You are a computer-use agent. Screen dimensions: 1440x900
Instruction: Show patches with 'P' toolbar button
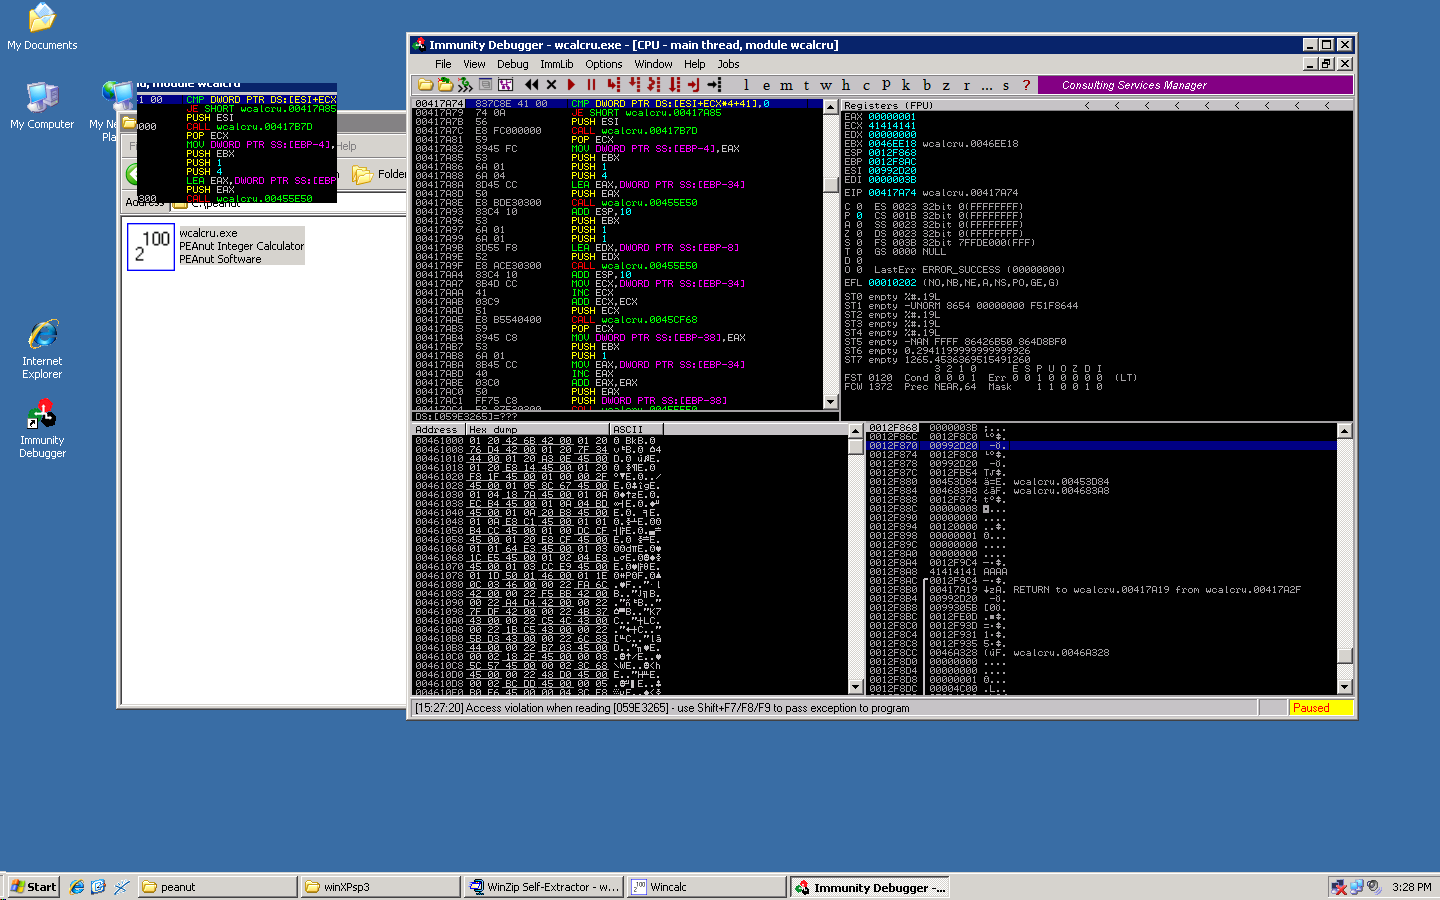pyautogui.click(x=886, y=85)
